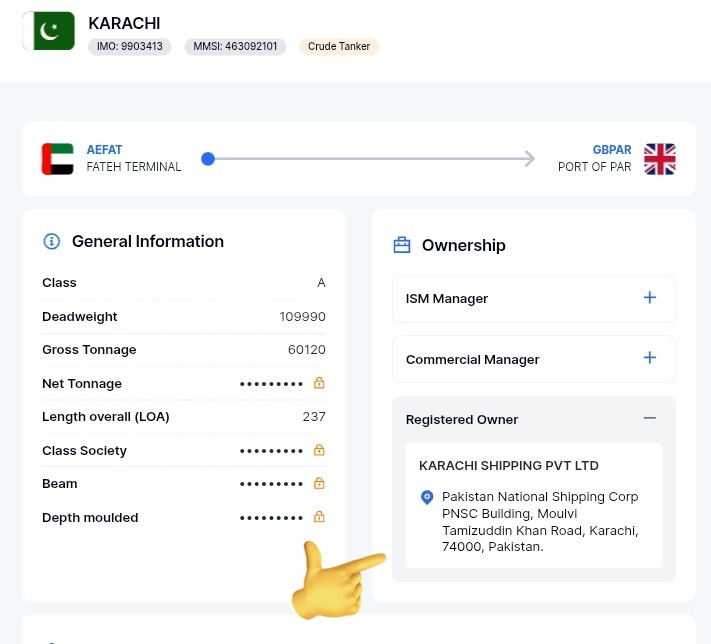Click the Pakistan flag vessel icon

coord(49,31)
